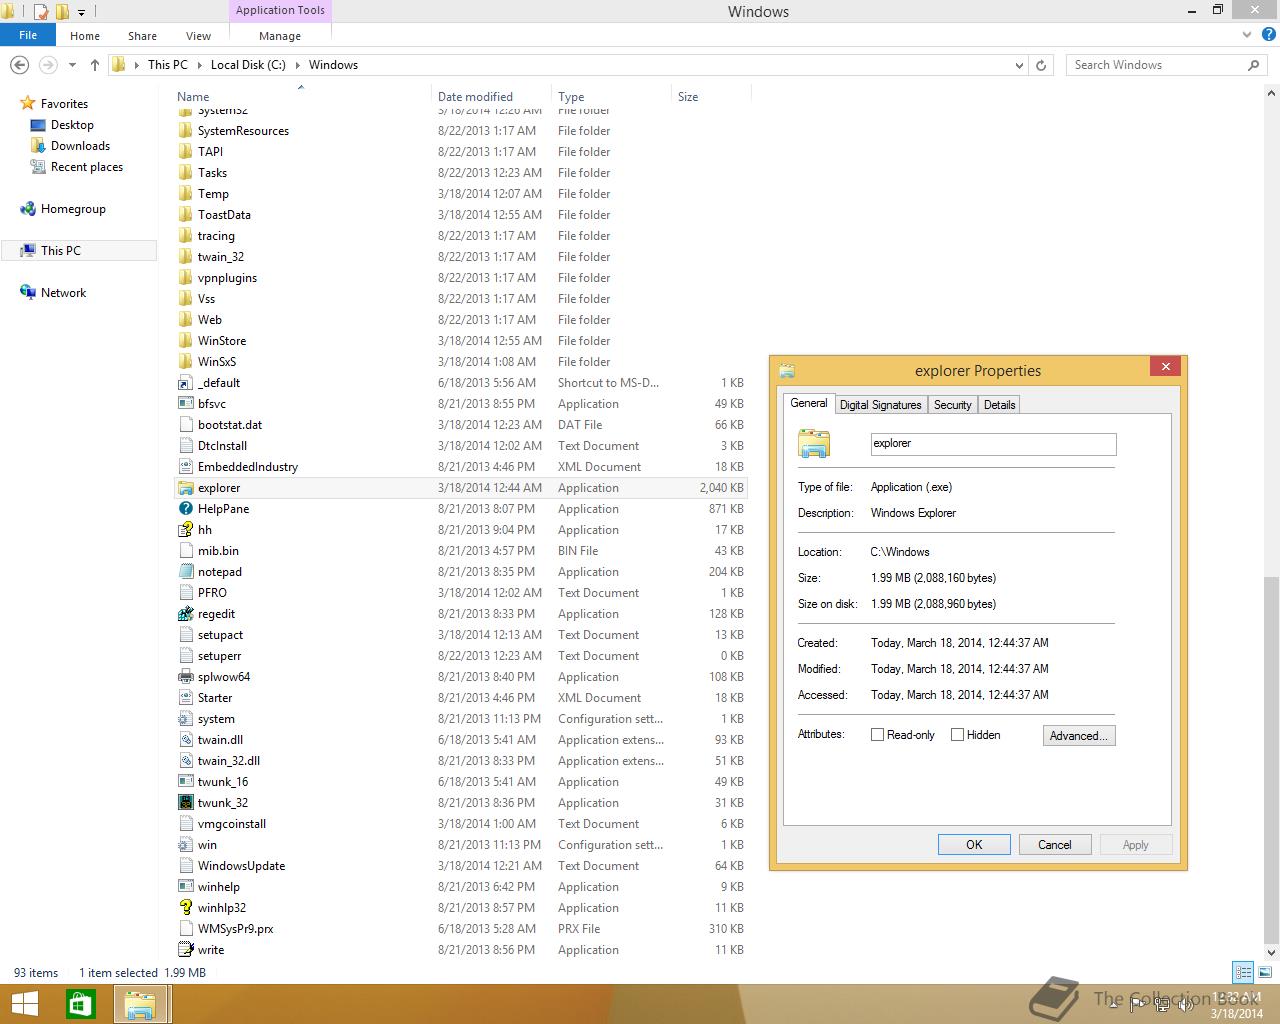Go back with the Back arrow

tap(19, 65)
